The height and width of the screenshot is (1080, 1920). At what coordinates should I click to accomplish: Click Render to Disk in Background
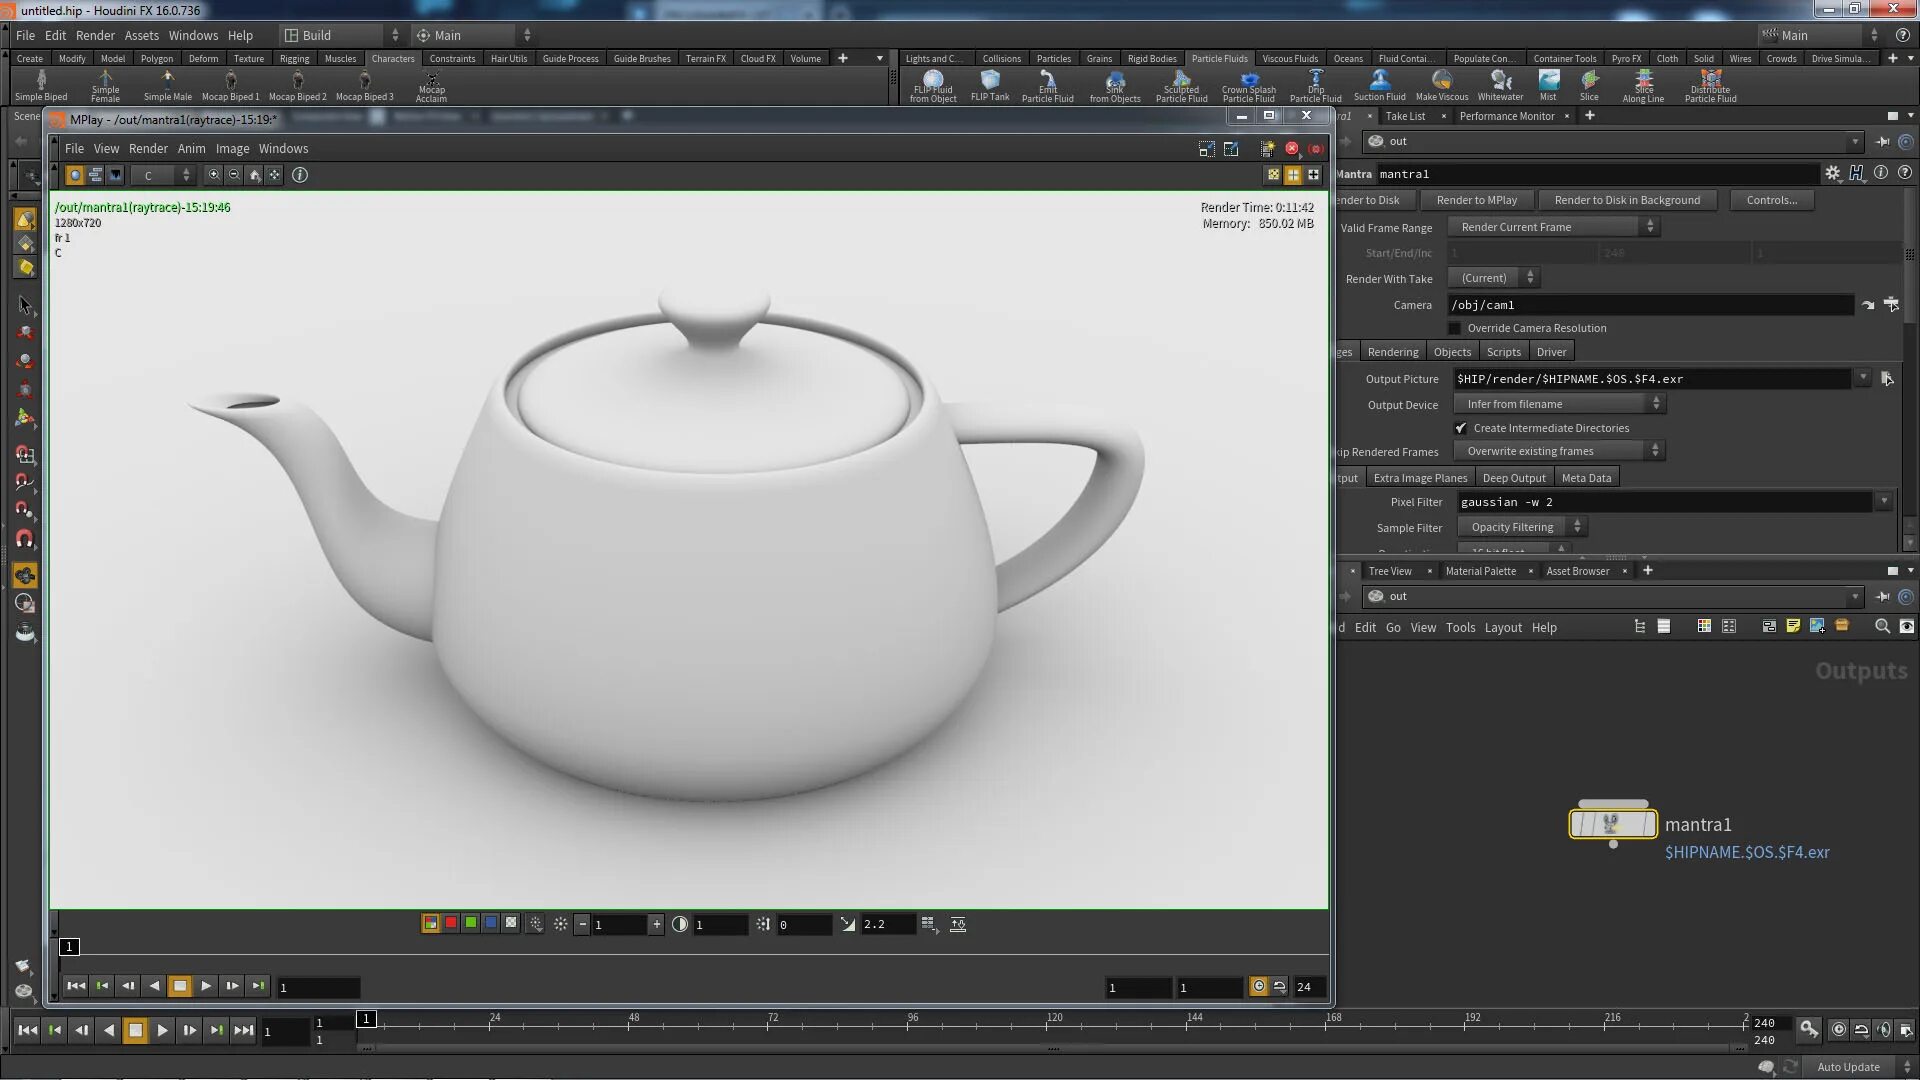tap(1626, 200)
